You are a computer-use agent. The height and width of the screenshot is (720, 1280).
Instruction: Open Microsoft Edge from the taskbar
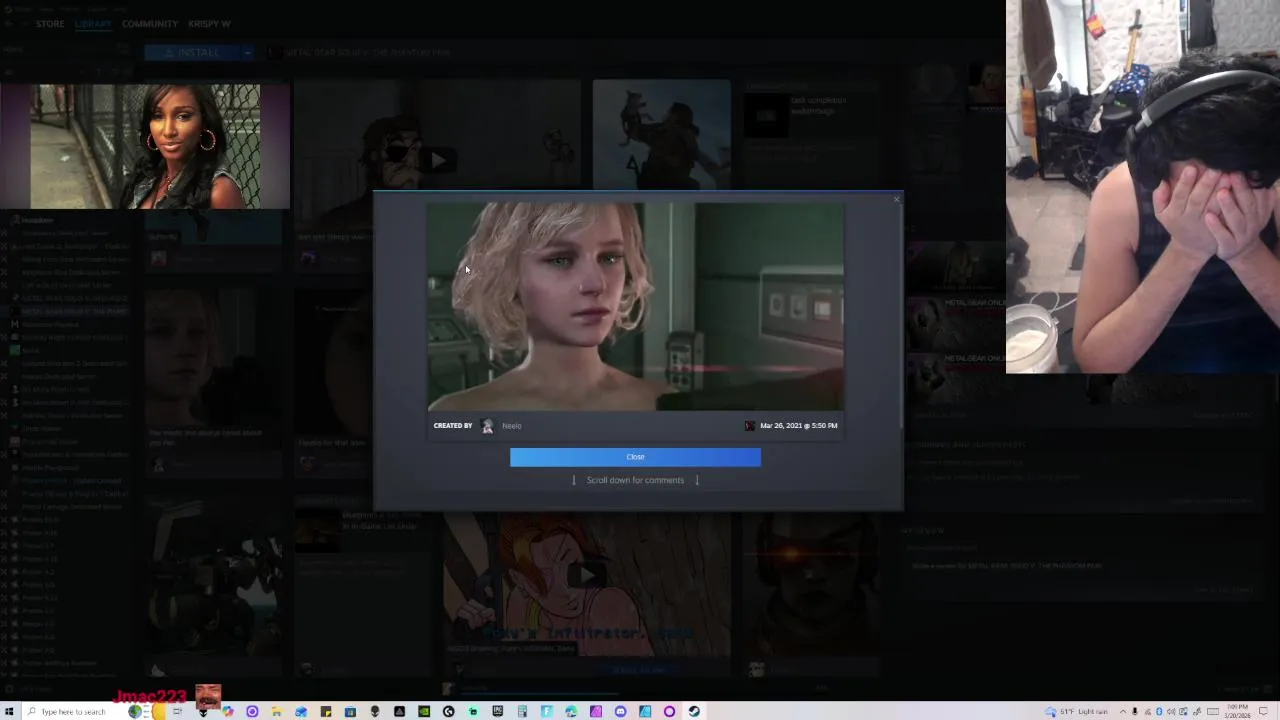click(x=571, y=711)
